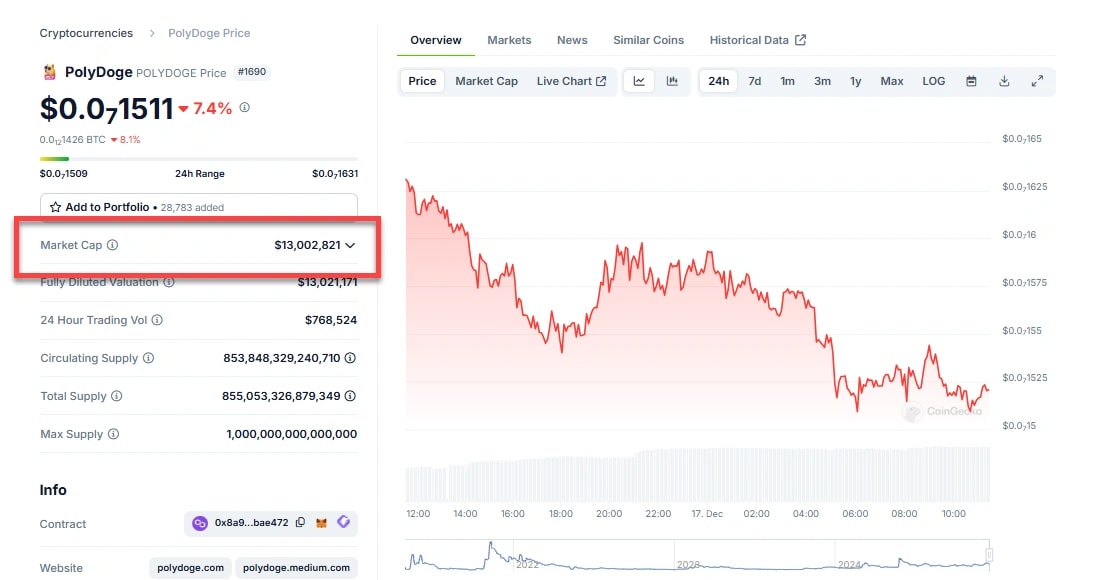Switch to the candlestick chart icon
Image resolution: width=1097 pixels, height=580 pixels.
tap(672, 81)
